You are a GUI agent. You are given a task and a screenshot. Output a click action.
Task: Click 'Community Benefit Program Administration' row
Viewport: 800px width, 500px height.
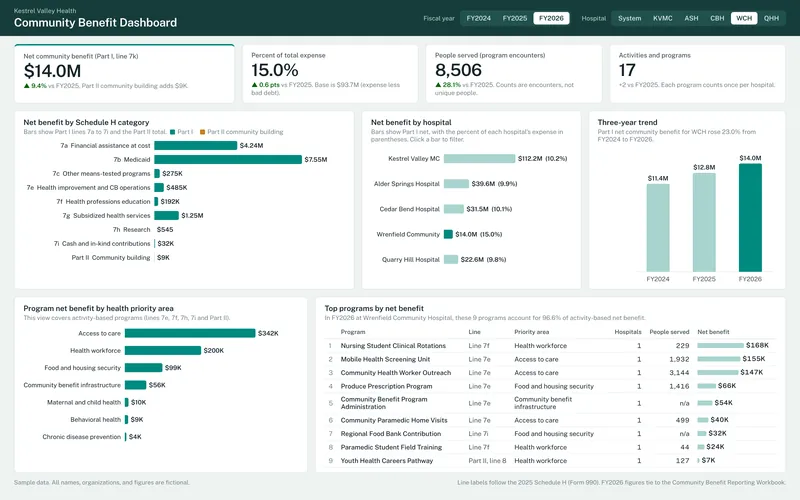pyautogui.click(x=550, y=403)
